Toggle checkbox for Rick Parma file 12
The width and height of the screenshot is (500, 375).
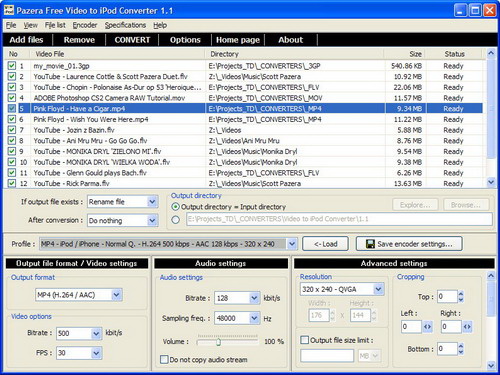coord(12,183)
